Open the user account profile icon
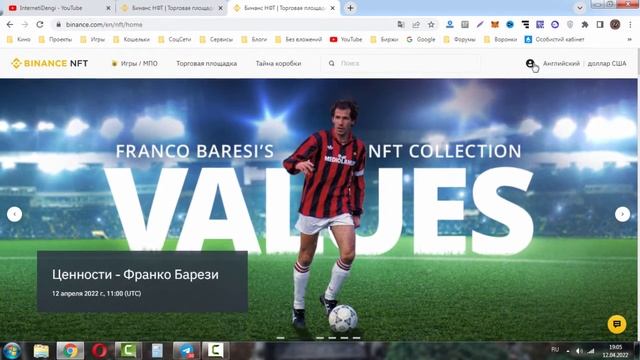This screenshot has width=640, height=360. 530,63
